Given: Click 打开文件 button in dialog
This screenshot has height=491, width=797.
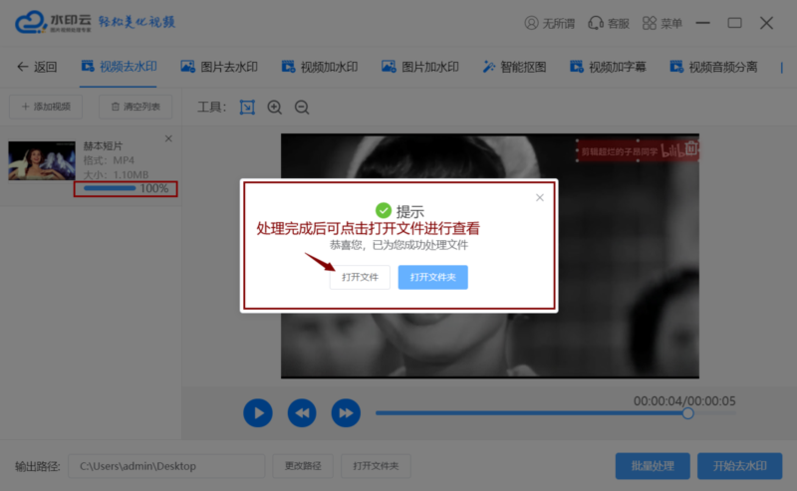Looking at the screenshot, I should click(360, 277).
